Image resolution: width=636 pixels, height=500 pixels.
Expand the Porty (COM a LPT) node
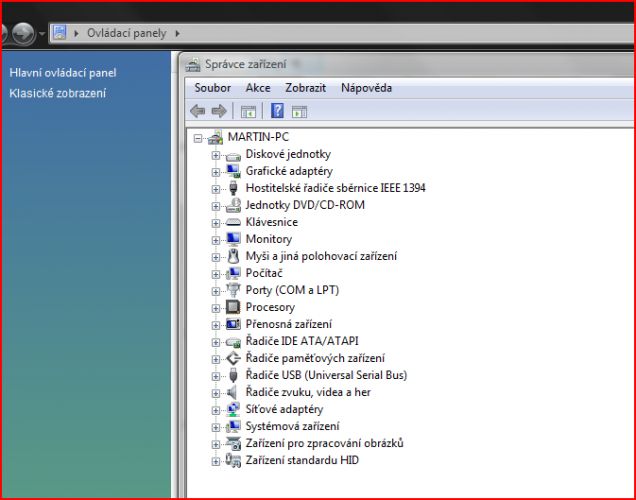click(216, 292)
